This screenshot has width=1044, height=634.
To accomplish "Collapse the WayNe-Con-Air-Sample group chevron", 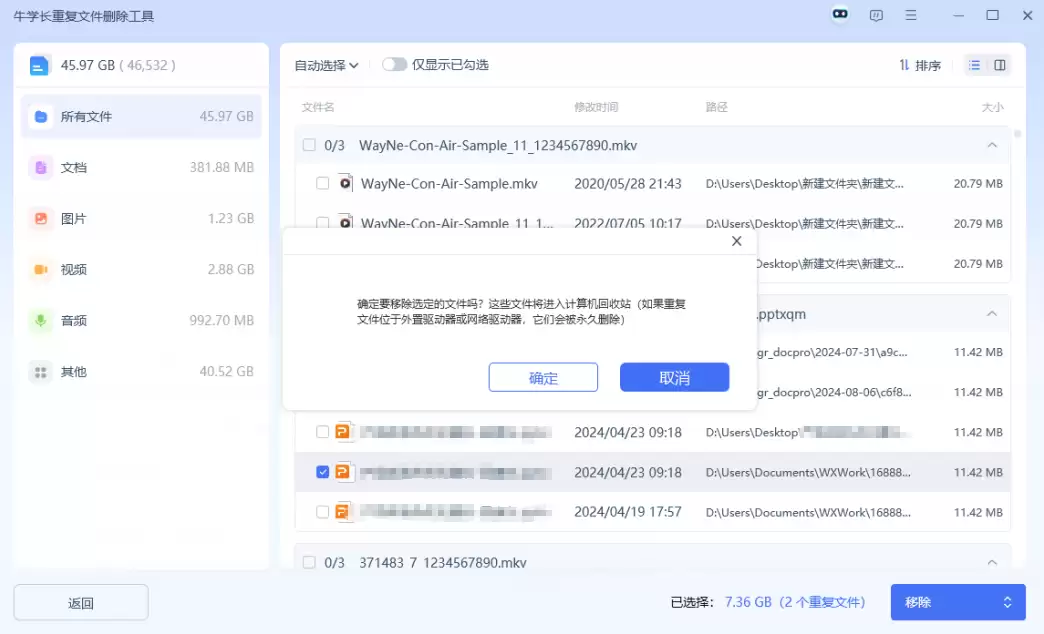I will (992, 145).
